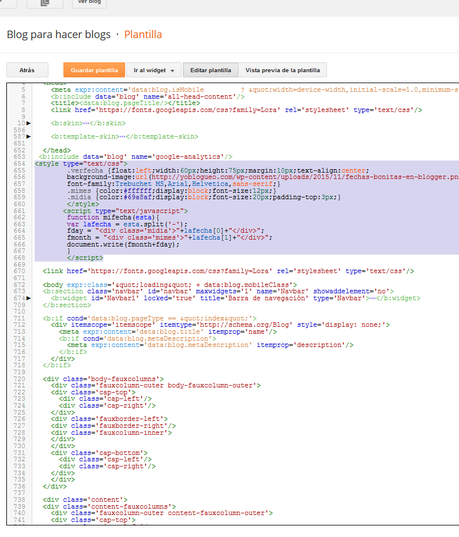Click the fauxcolumn-inner div line
This screenshot has width=459, height=537.
coord(111,433)
